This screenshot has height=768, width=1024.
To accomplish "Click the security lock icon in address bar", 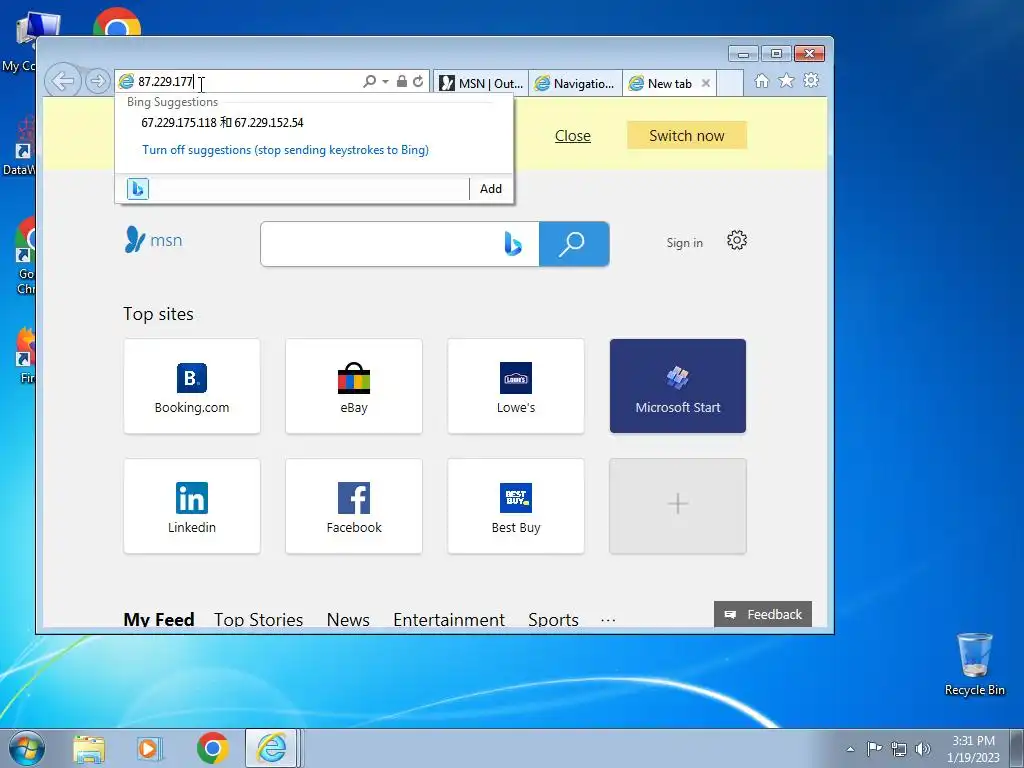I will point(402,81).
